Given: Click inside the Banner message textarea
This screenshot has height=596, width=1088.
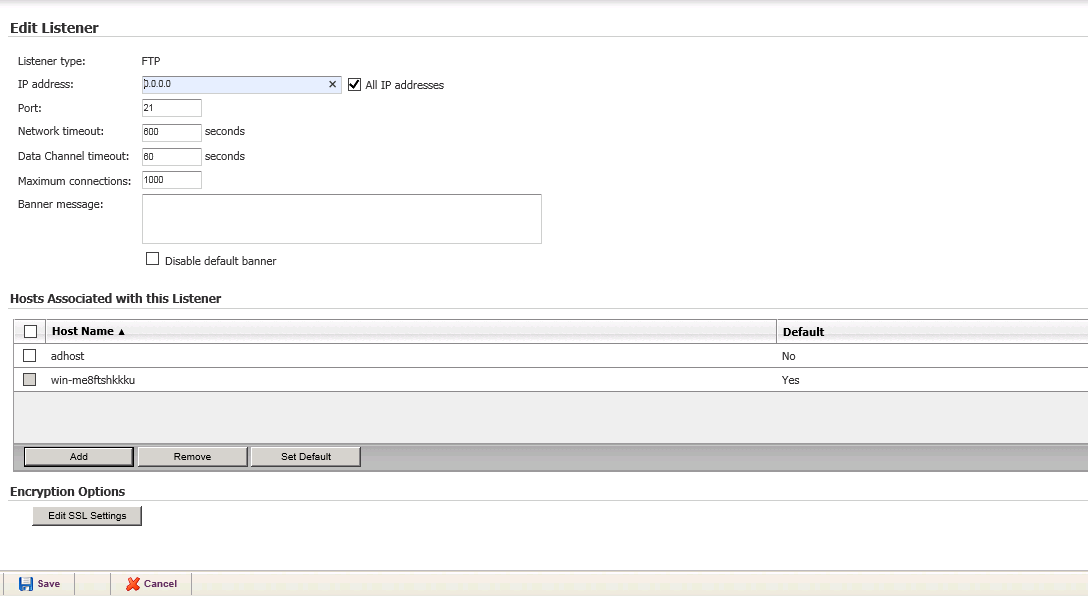Looking at the screenshot, I should coord(341,219).
